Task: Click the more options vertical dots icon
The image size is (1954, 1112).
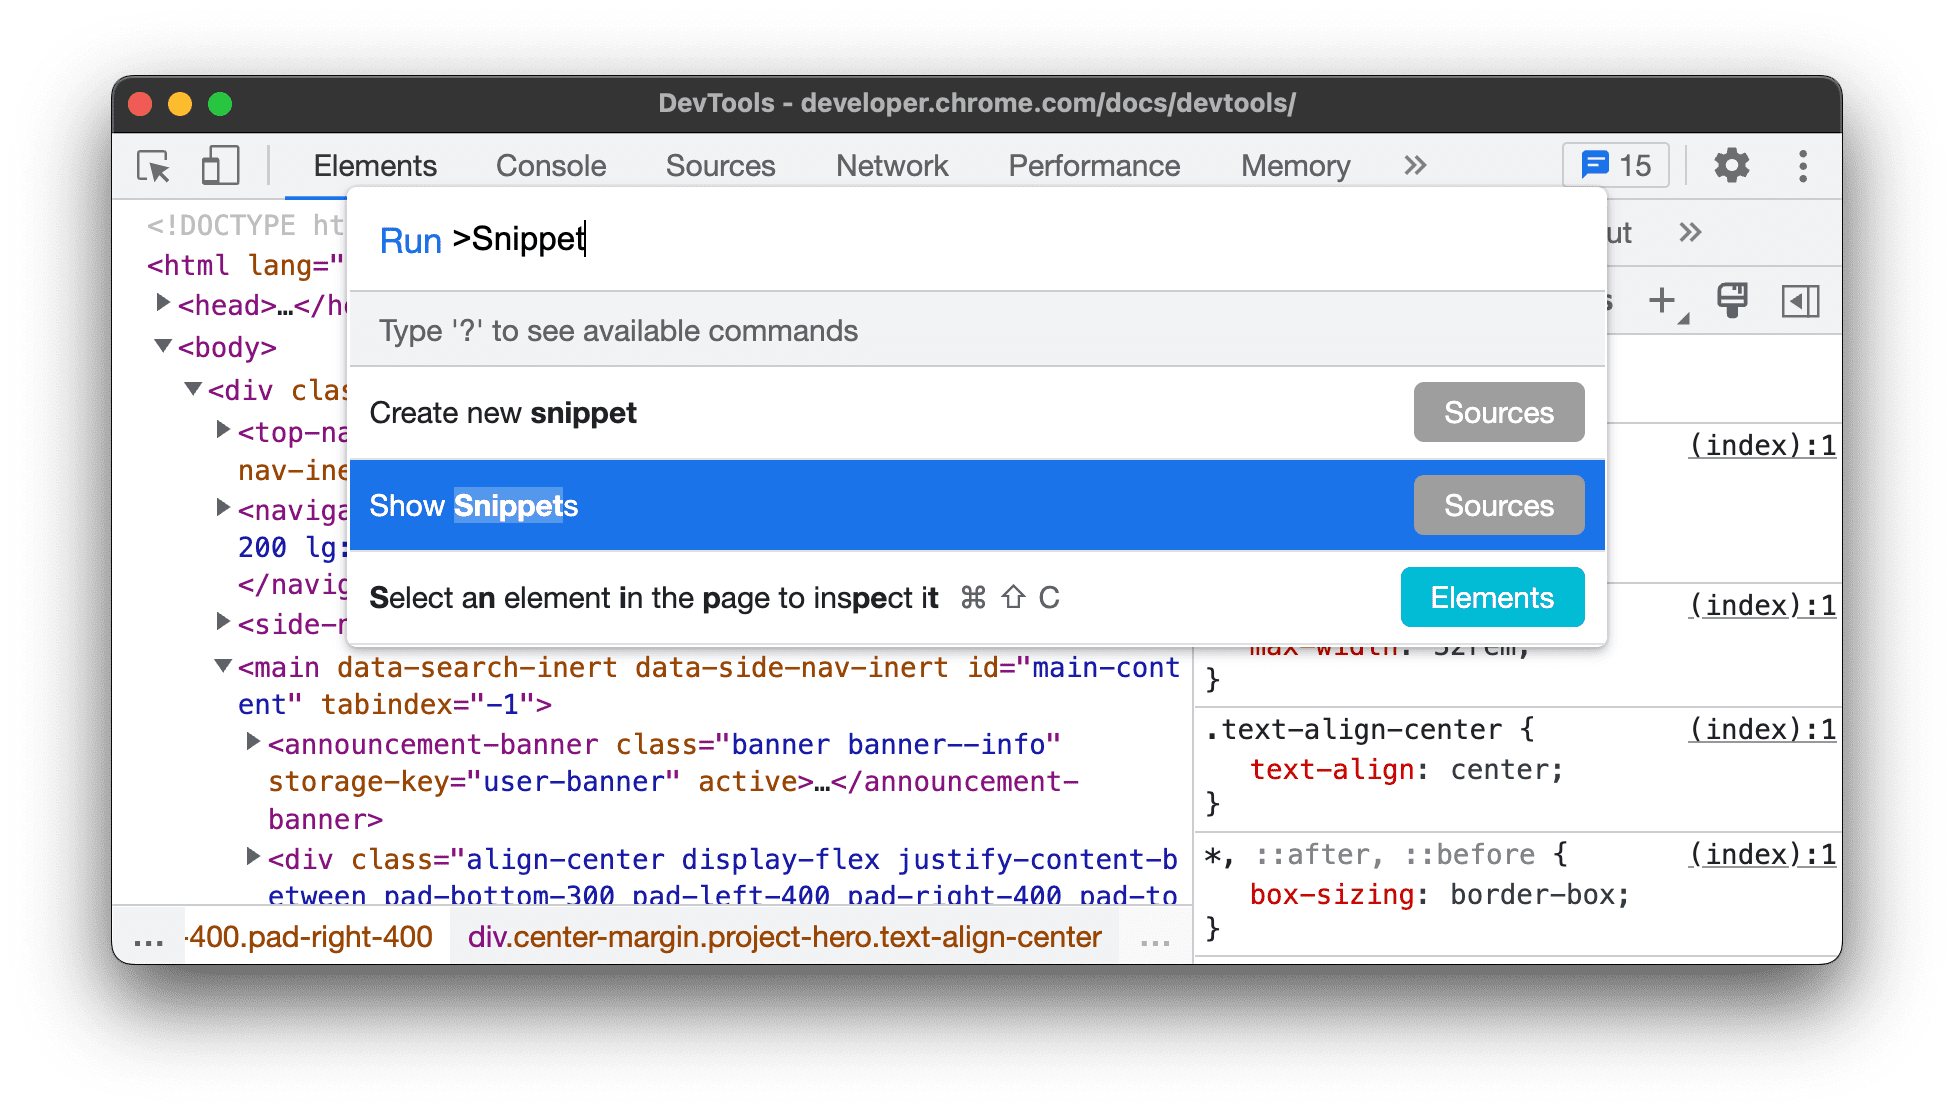Action: [x=1809, y=165]
